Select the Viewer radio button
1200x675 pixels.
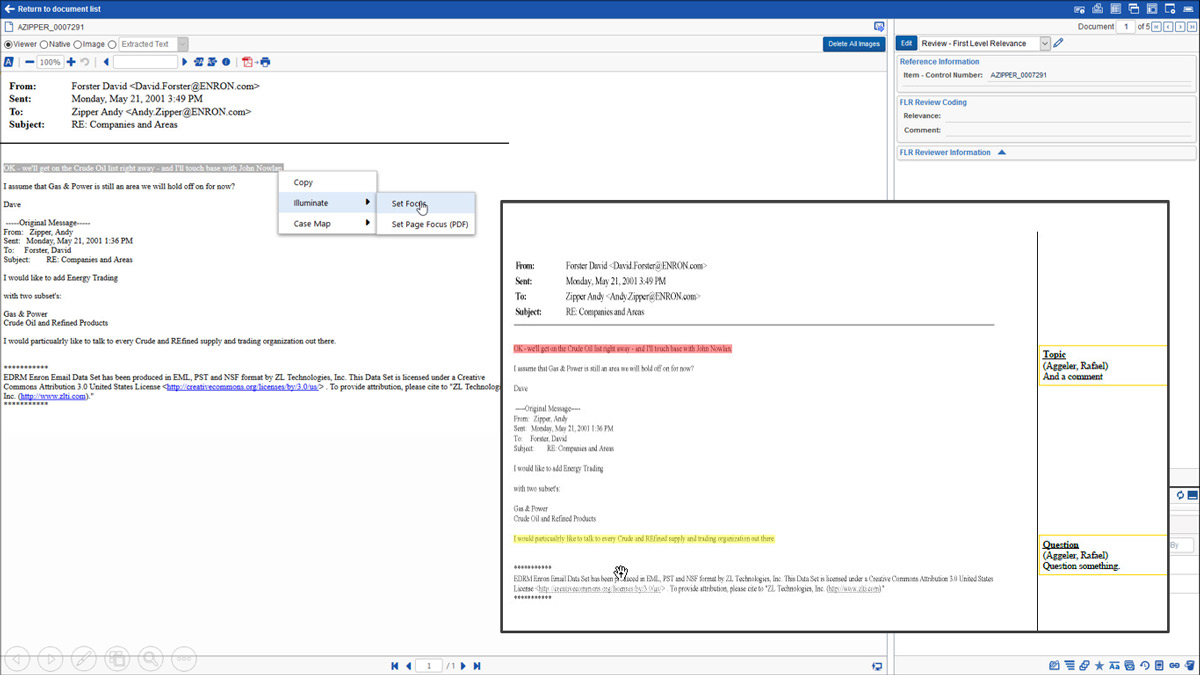pyautogui.click(x=8, y=44)
